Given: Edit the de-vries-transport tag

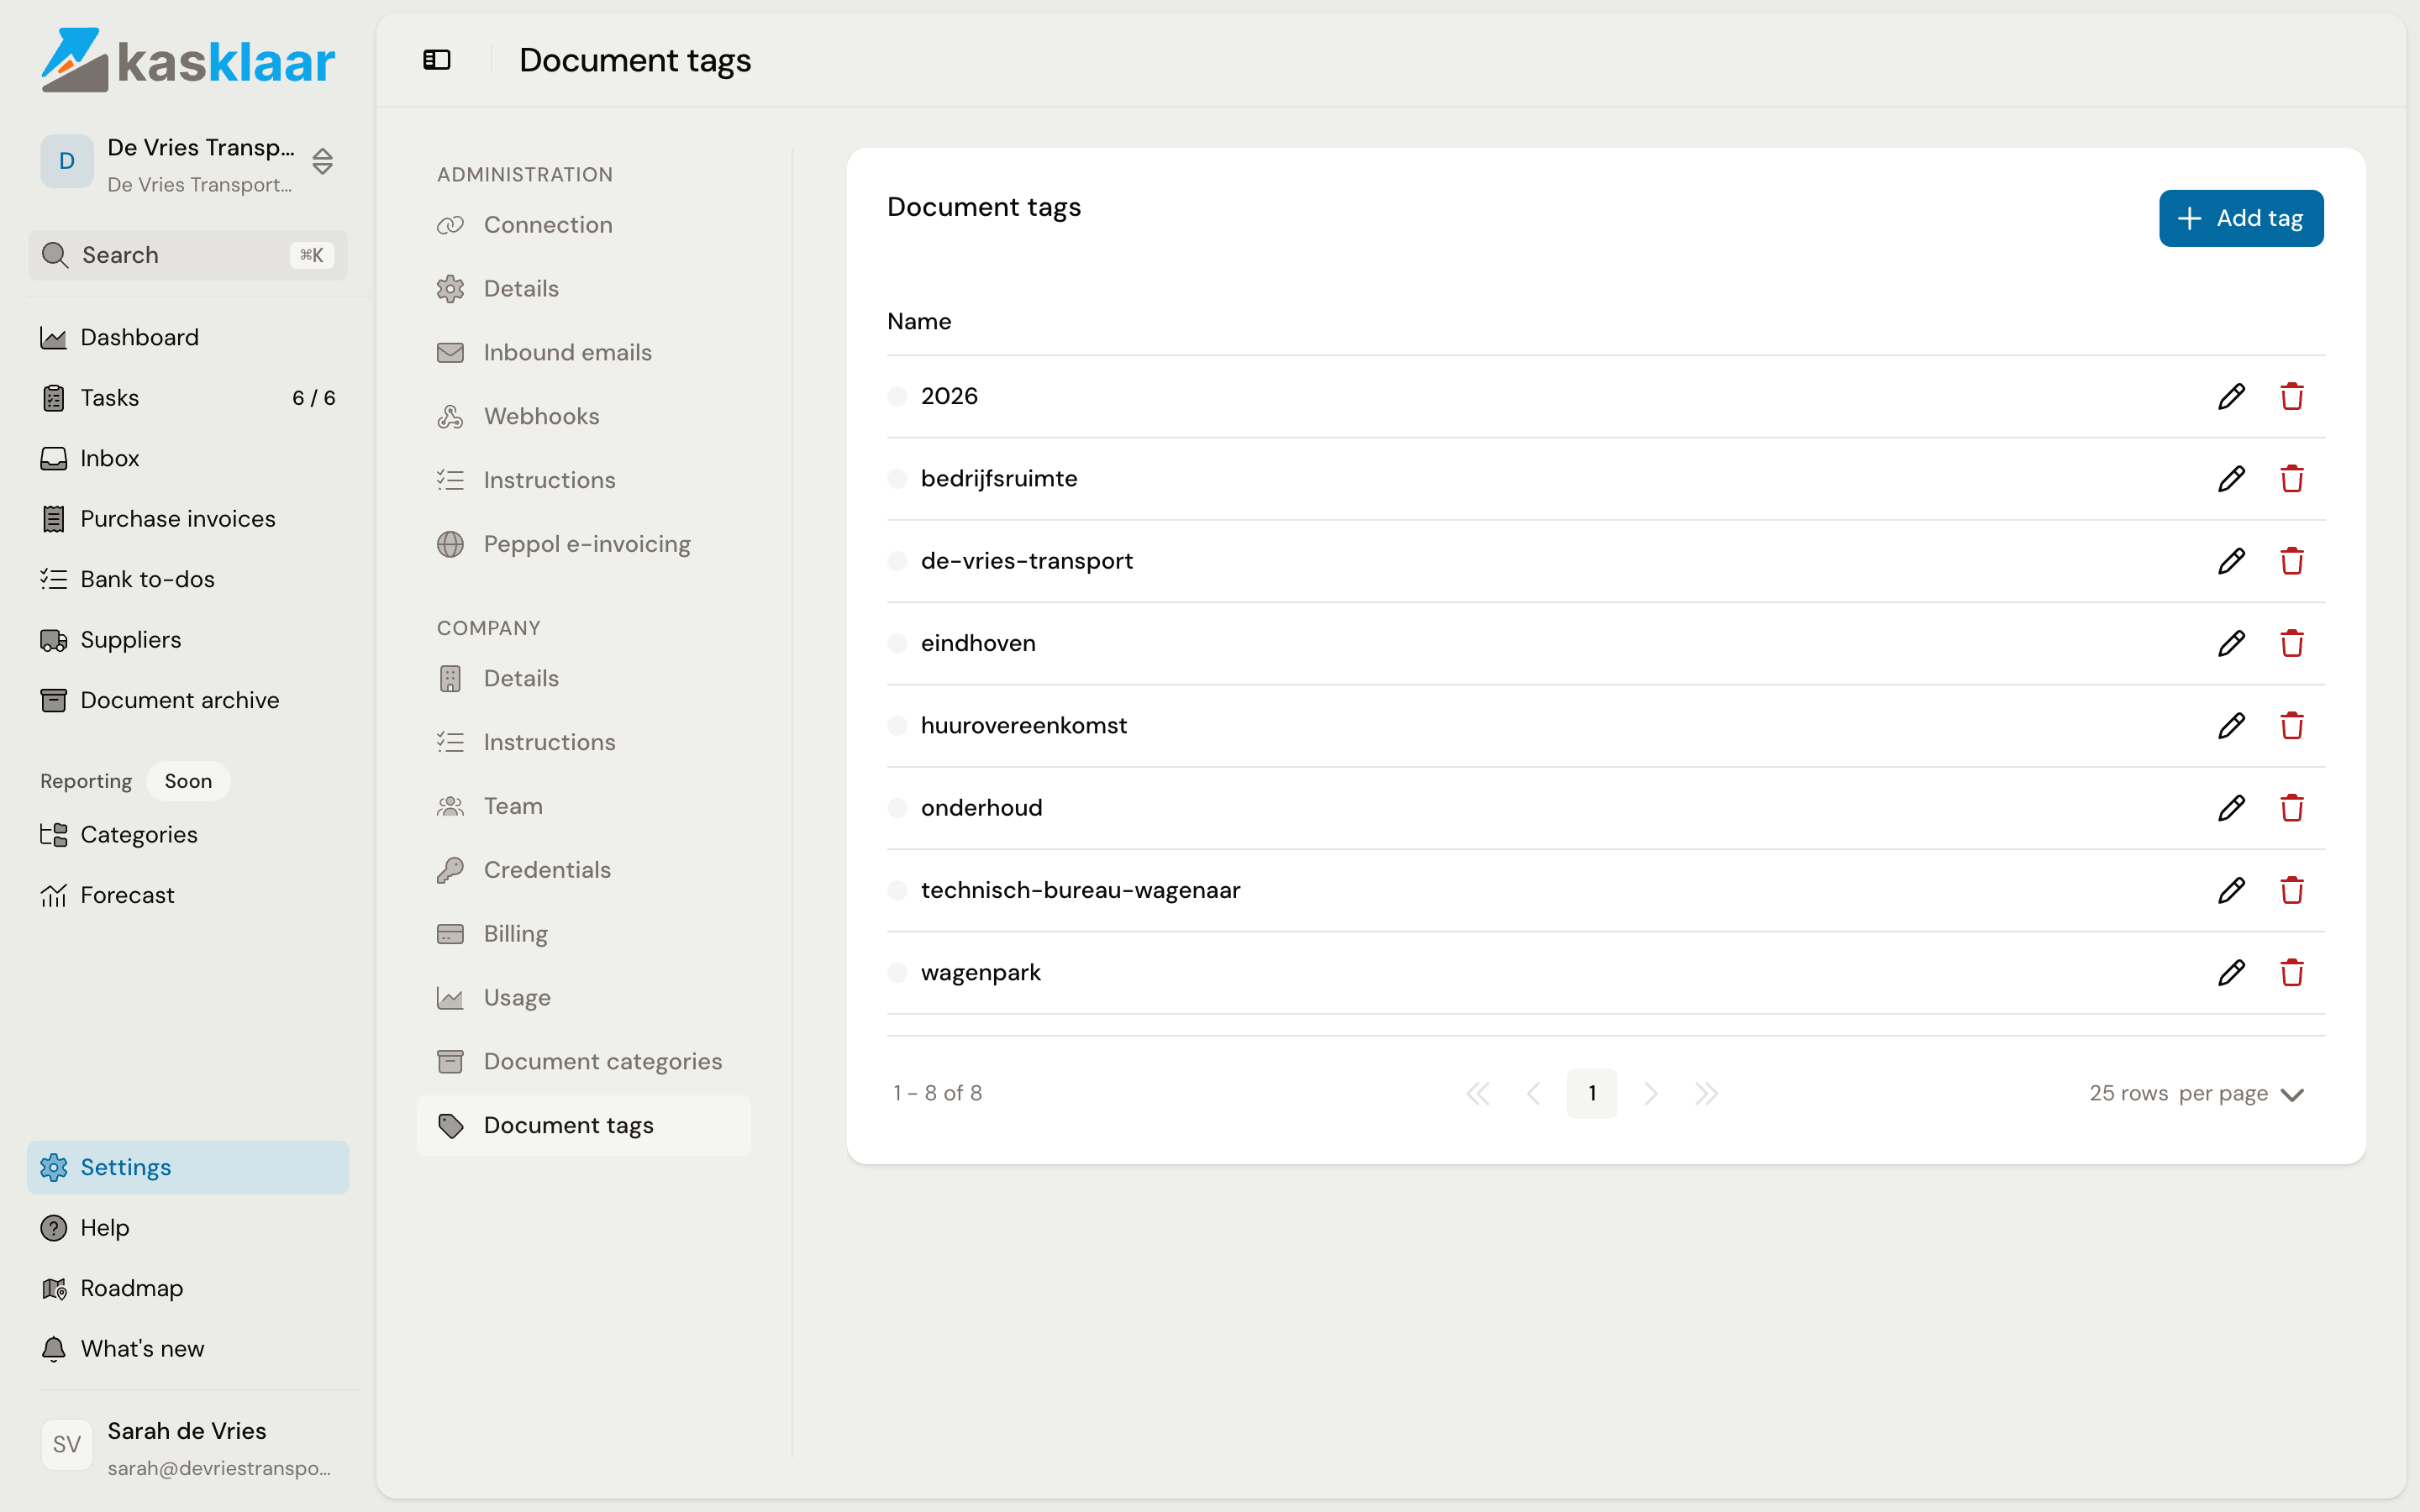Looking at the screenshot, I should coord(2231,561).
